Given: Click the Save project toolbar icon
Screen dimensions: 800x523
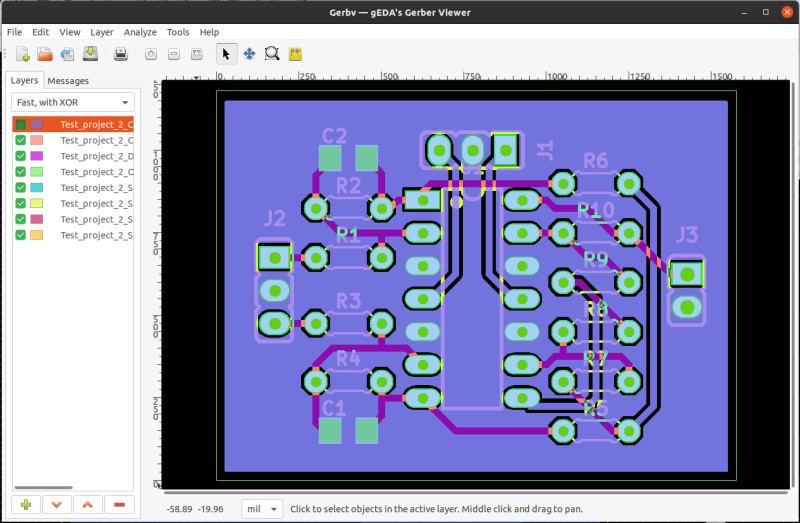Looking at the screenshot, I should (90, 54).
